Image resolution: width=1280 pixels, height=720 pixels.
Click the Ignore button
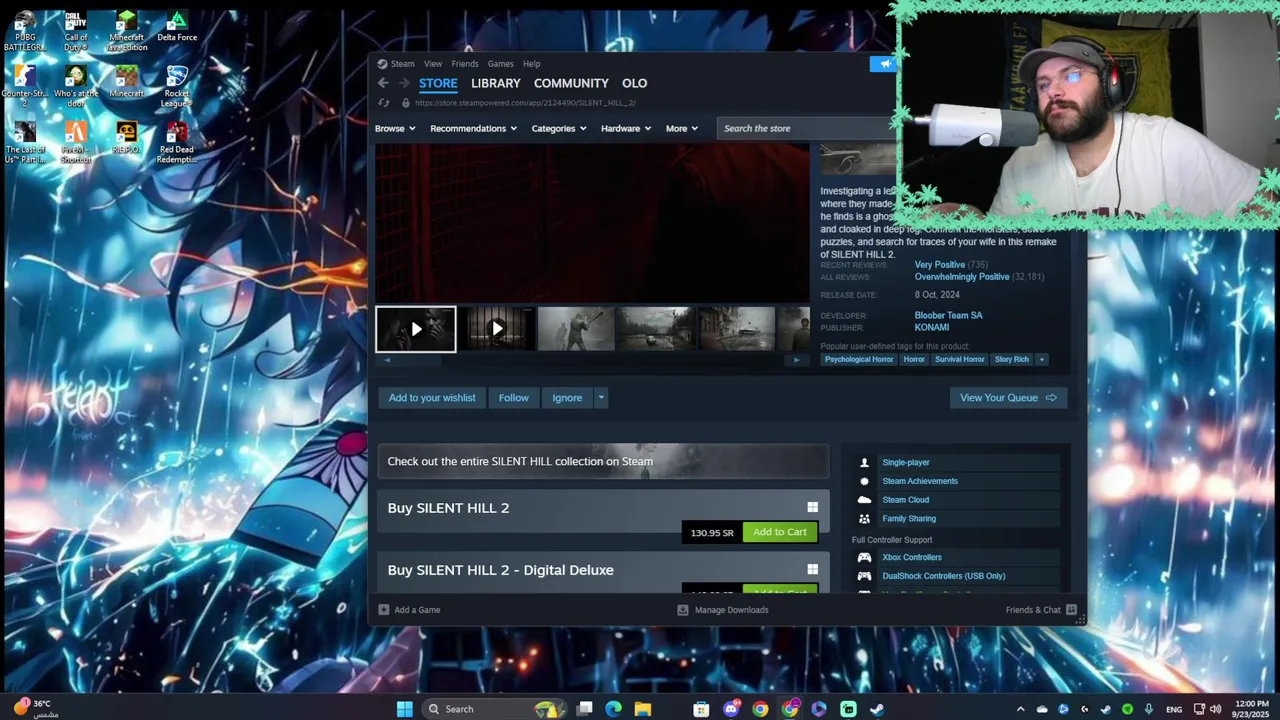pos(567,398)
